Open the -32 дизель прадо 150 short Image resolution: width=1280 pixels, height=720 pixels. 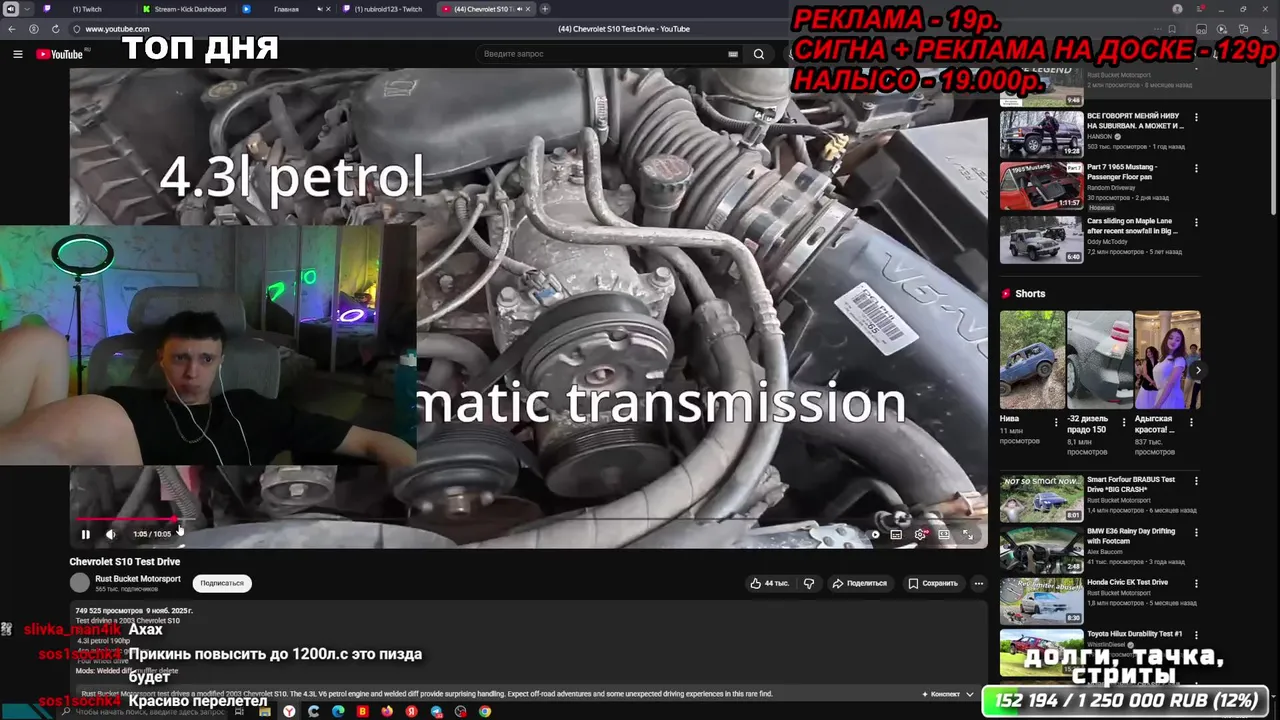pyautogui.click(x=1099, y=360)
